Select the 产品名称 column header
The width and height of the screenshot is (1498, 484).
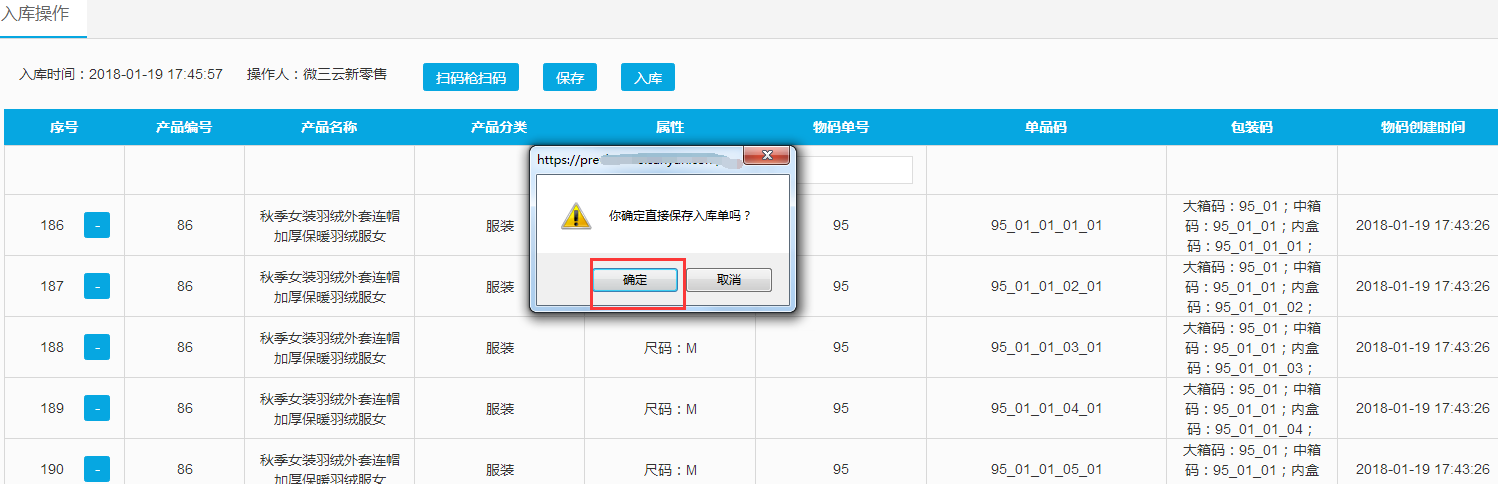329,127
